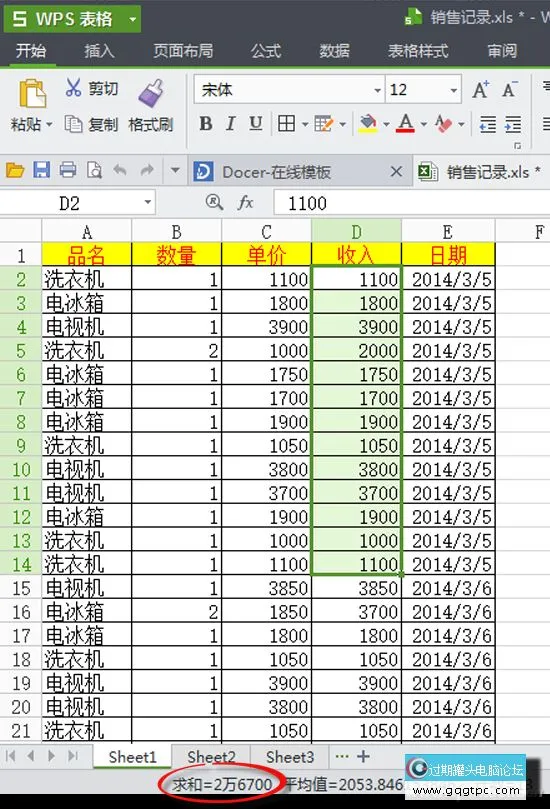
Task: Click the Copy icon
Action: (x=73, y=124)
